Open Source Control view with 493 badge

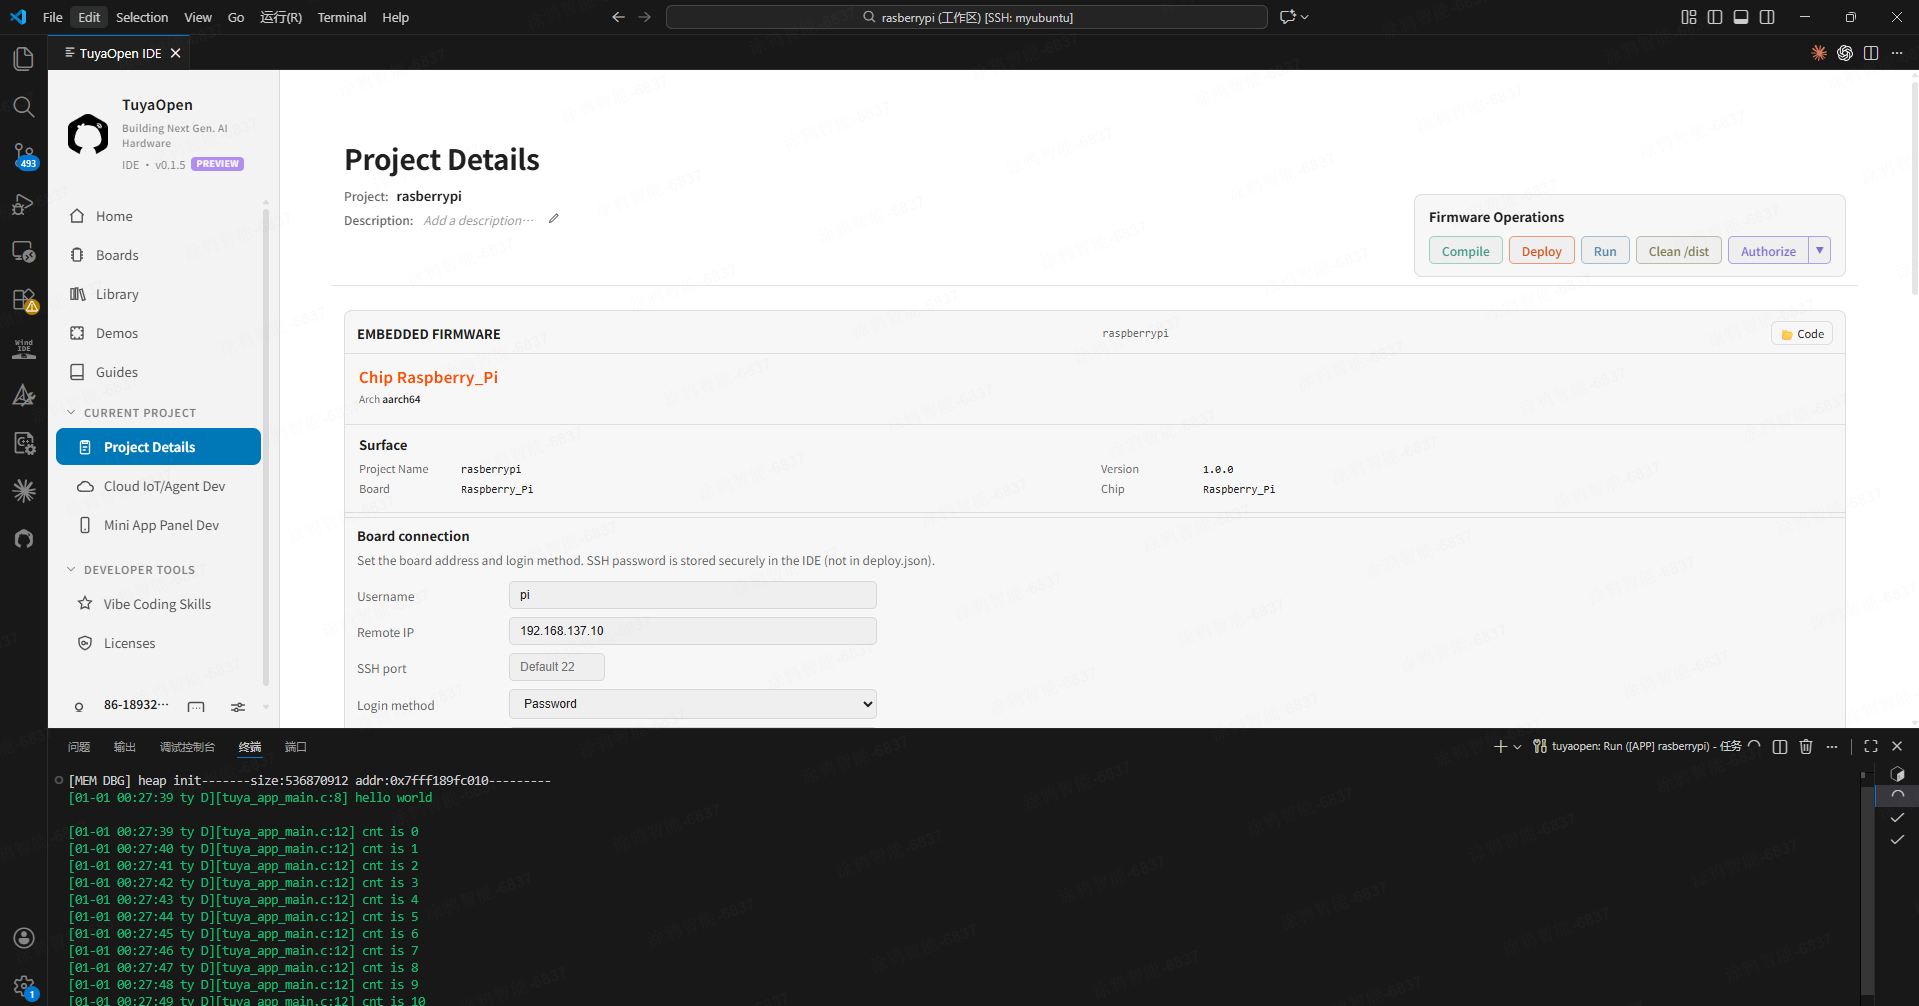point(24,155)
